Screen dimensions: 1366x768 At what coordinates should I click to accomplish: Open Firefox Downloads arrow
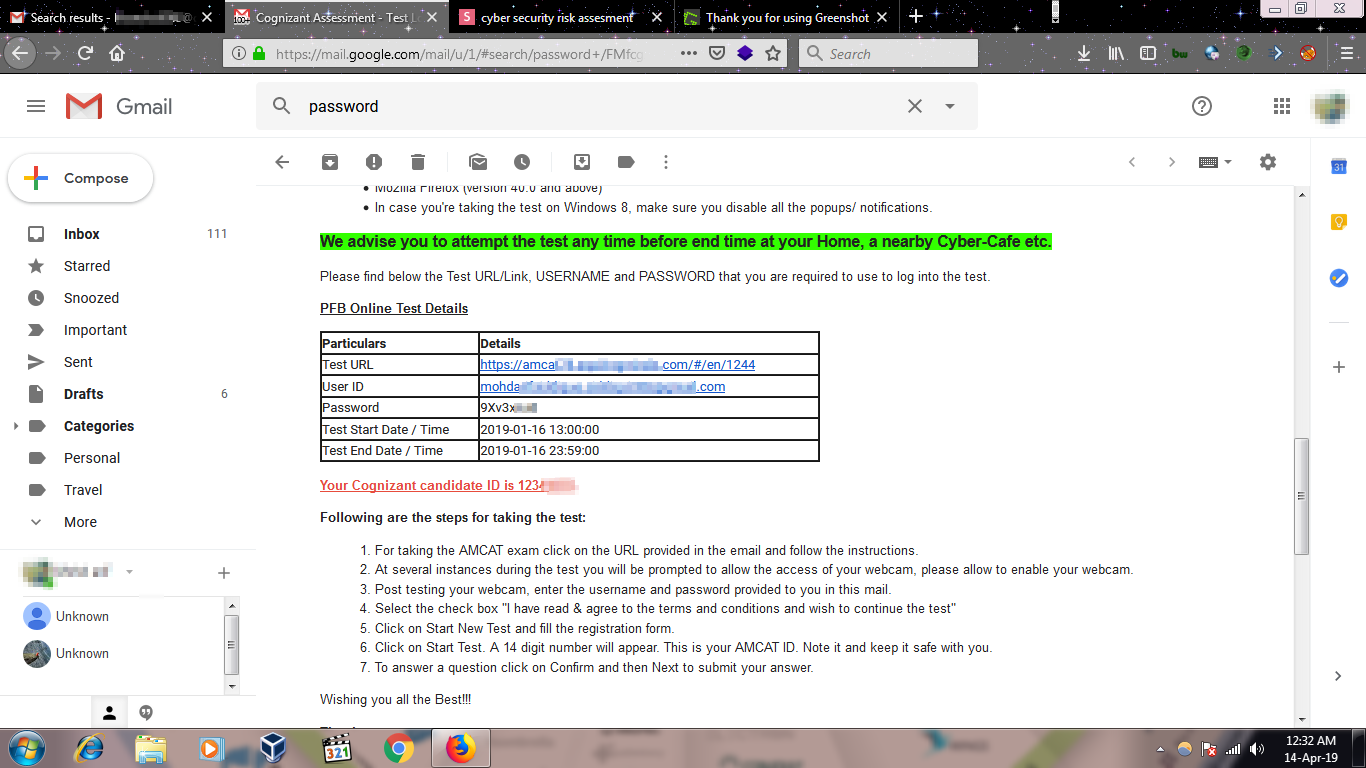(x=1084, y=54)
